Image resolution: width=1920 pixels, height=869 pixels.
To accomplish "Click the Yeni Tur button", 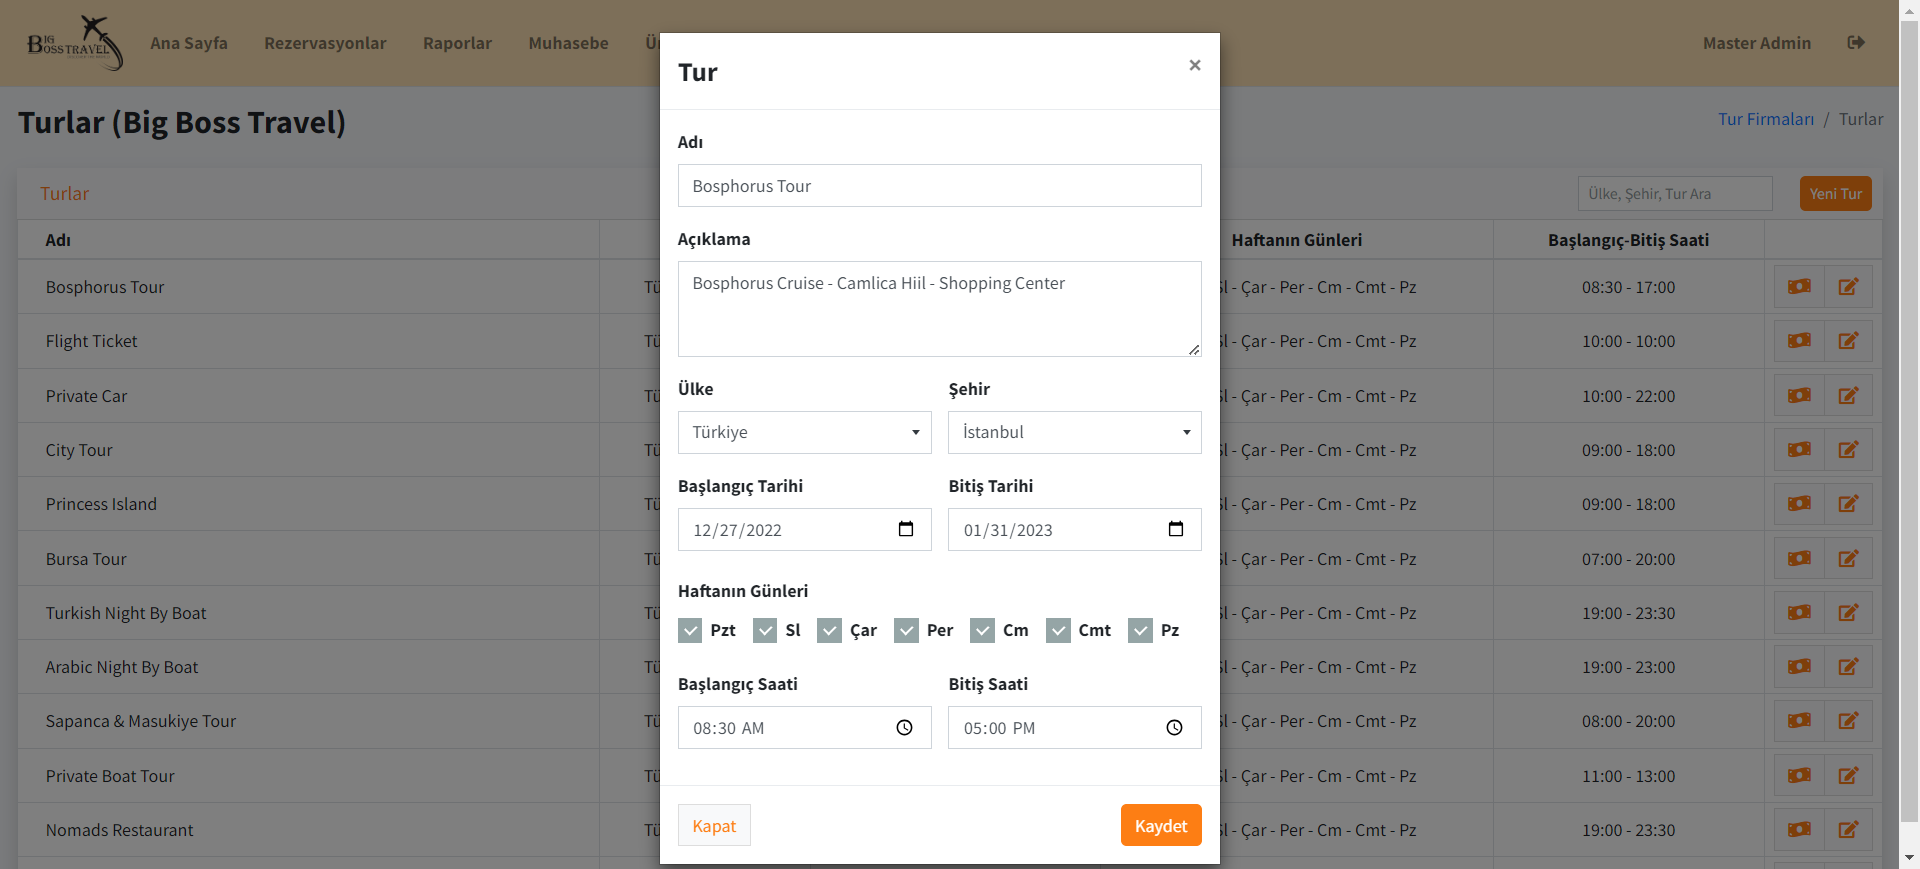I will pos(1835,194).
